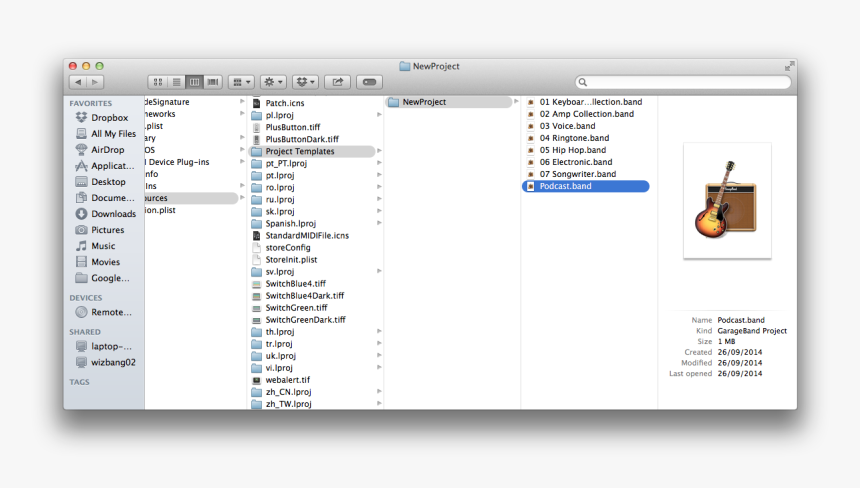Viewport: 860px width, 488px height.
Task: Select 04 Ringtone.band project
Action: point(568,138)
